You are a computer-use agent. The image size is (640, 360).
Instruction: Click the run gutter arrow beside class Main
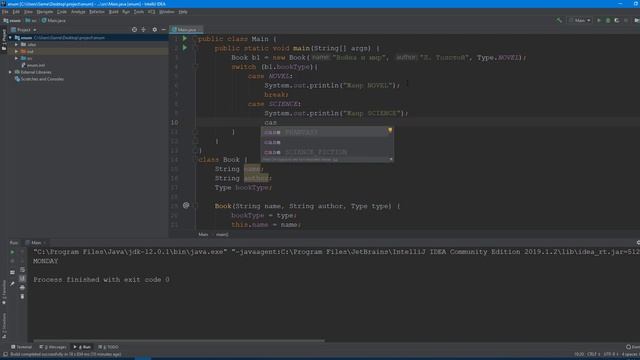(184, 38)
